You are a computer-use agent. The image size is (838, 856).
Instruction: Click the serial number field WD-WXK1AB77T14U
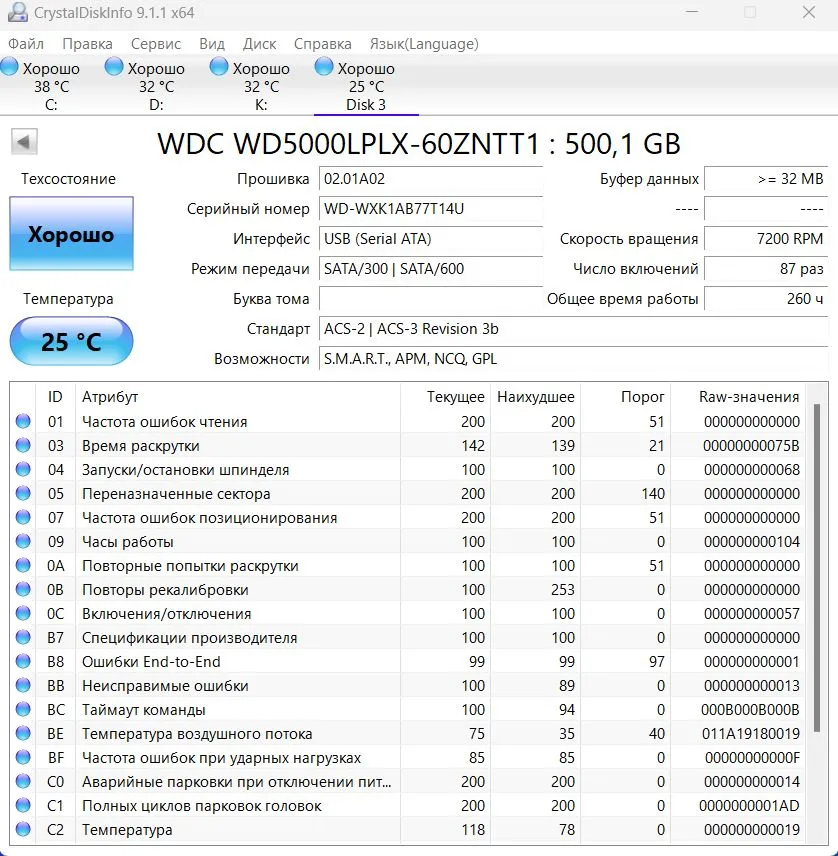click(x=431, y=209)
